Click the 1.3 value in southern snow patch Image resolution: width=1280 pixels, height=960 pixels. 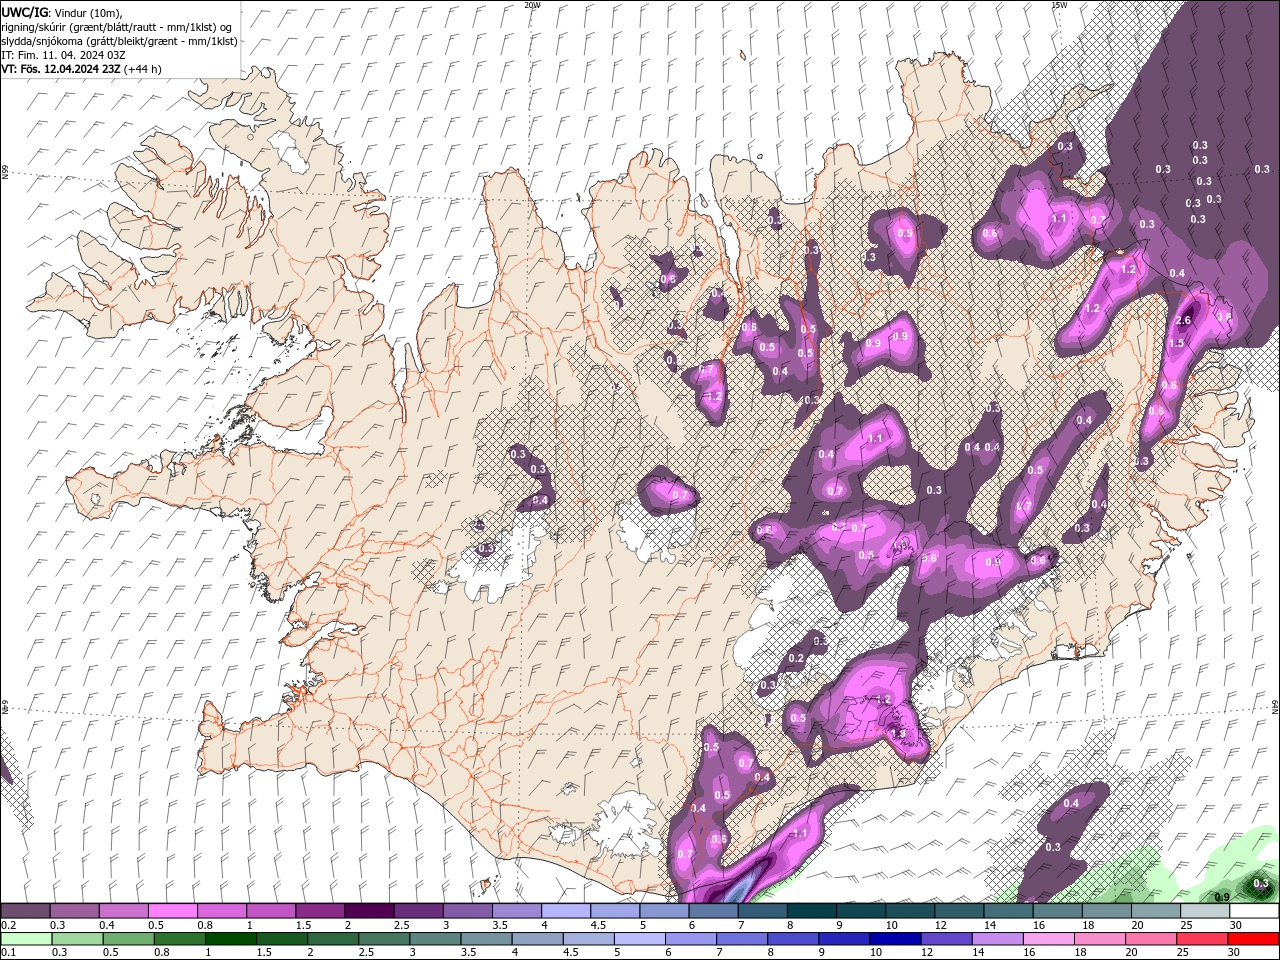coord(897,734)
